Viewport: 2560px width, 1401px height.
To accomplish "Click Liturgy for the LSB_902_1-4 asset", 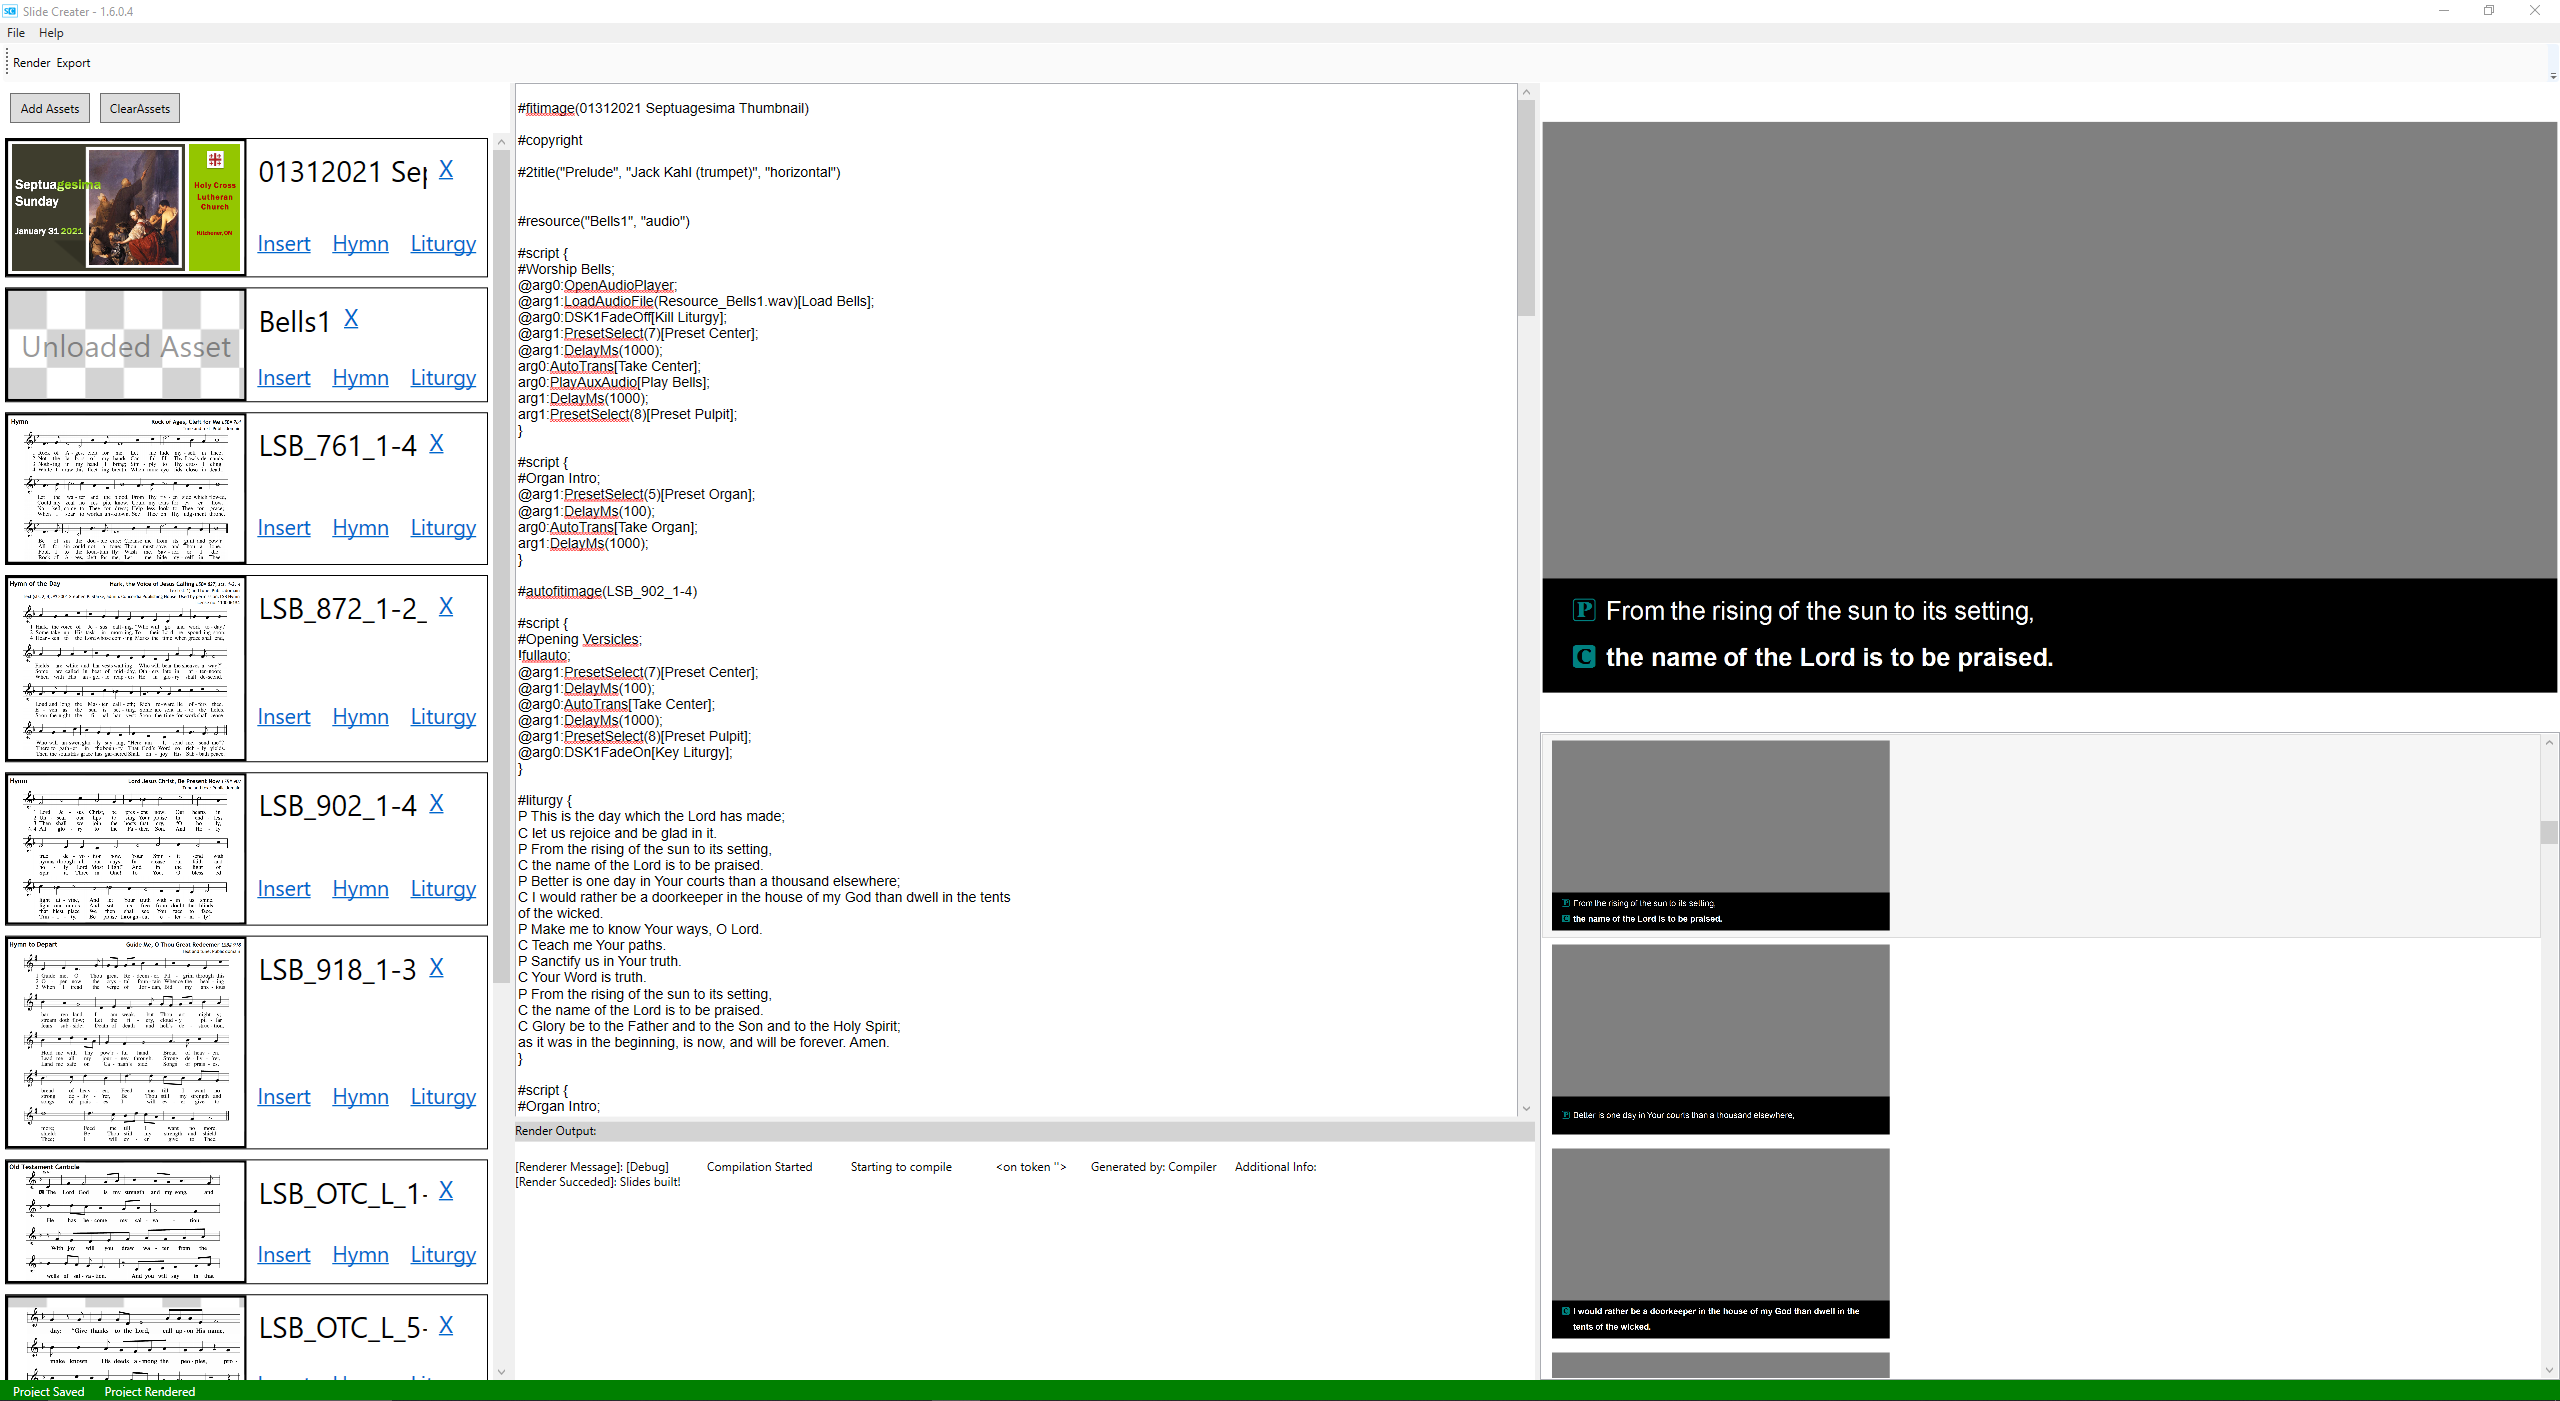I will tap(443, 888).
